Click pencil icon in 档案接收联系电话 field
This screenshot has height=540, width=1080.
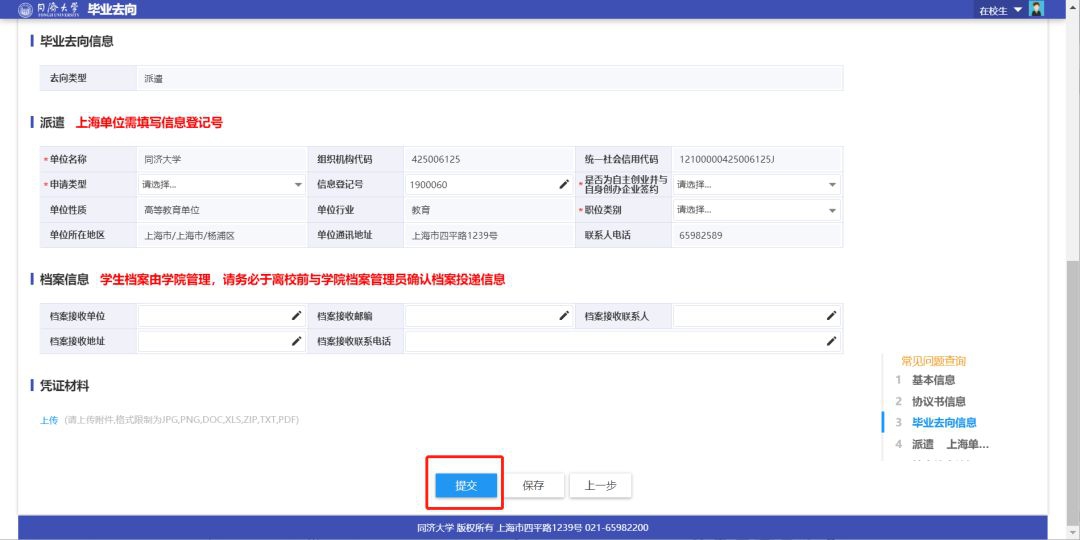click(831, 341)
